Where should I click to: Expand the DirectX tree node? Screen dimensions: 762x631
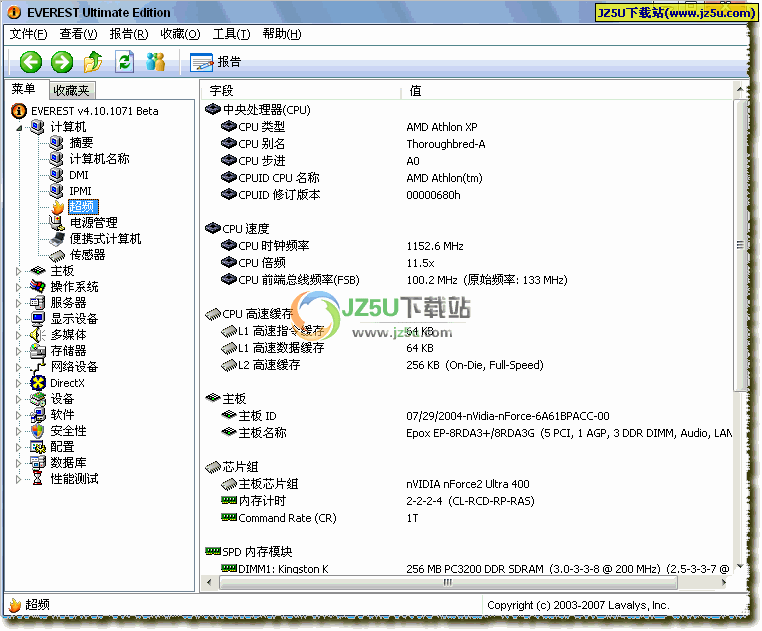(x=18, y=384)
